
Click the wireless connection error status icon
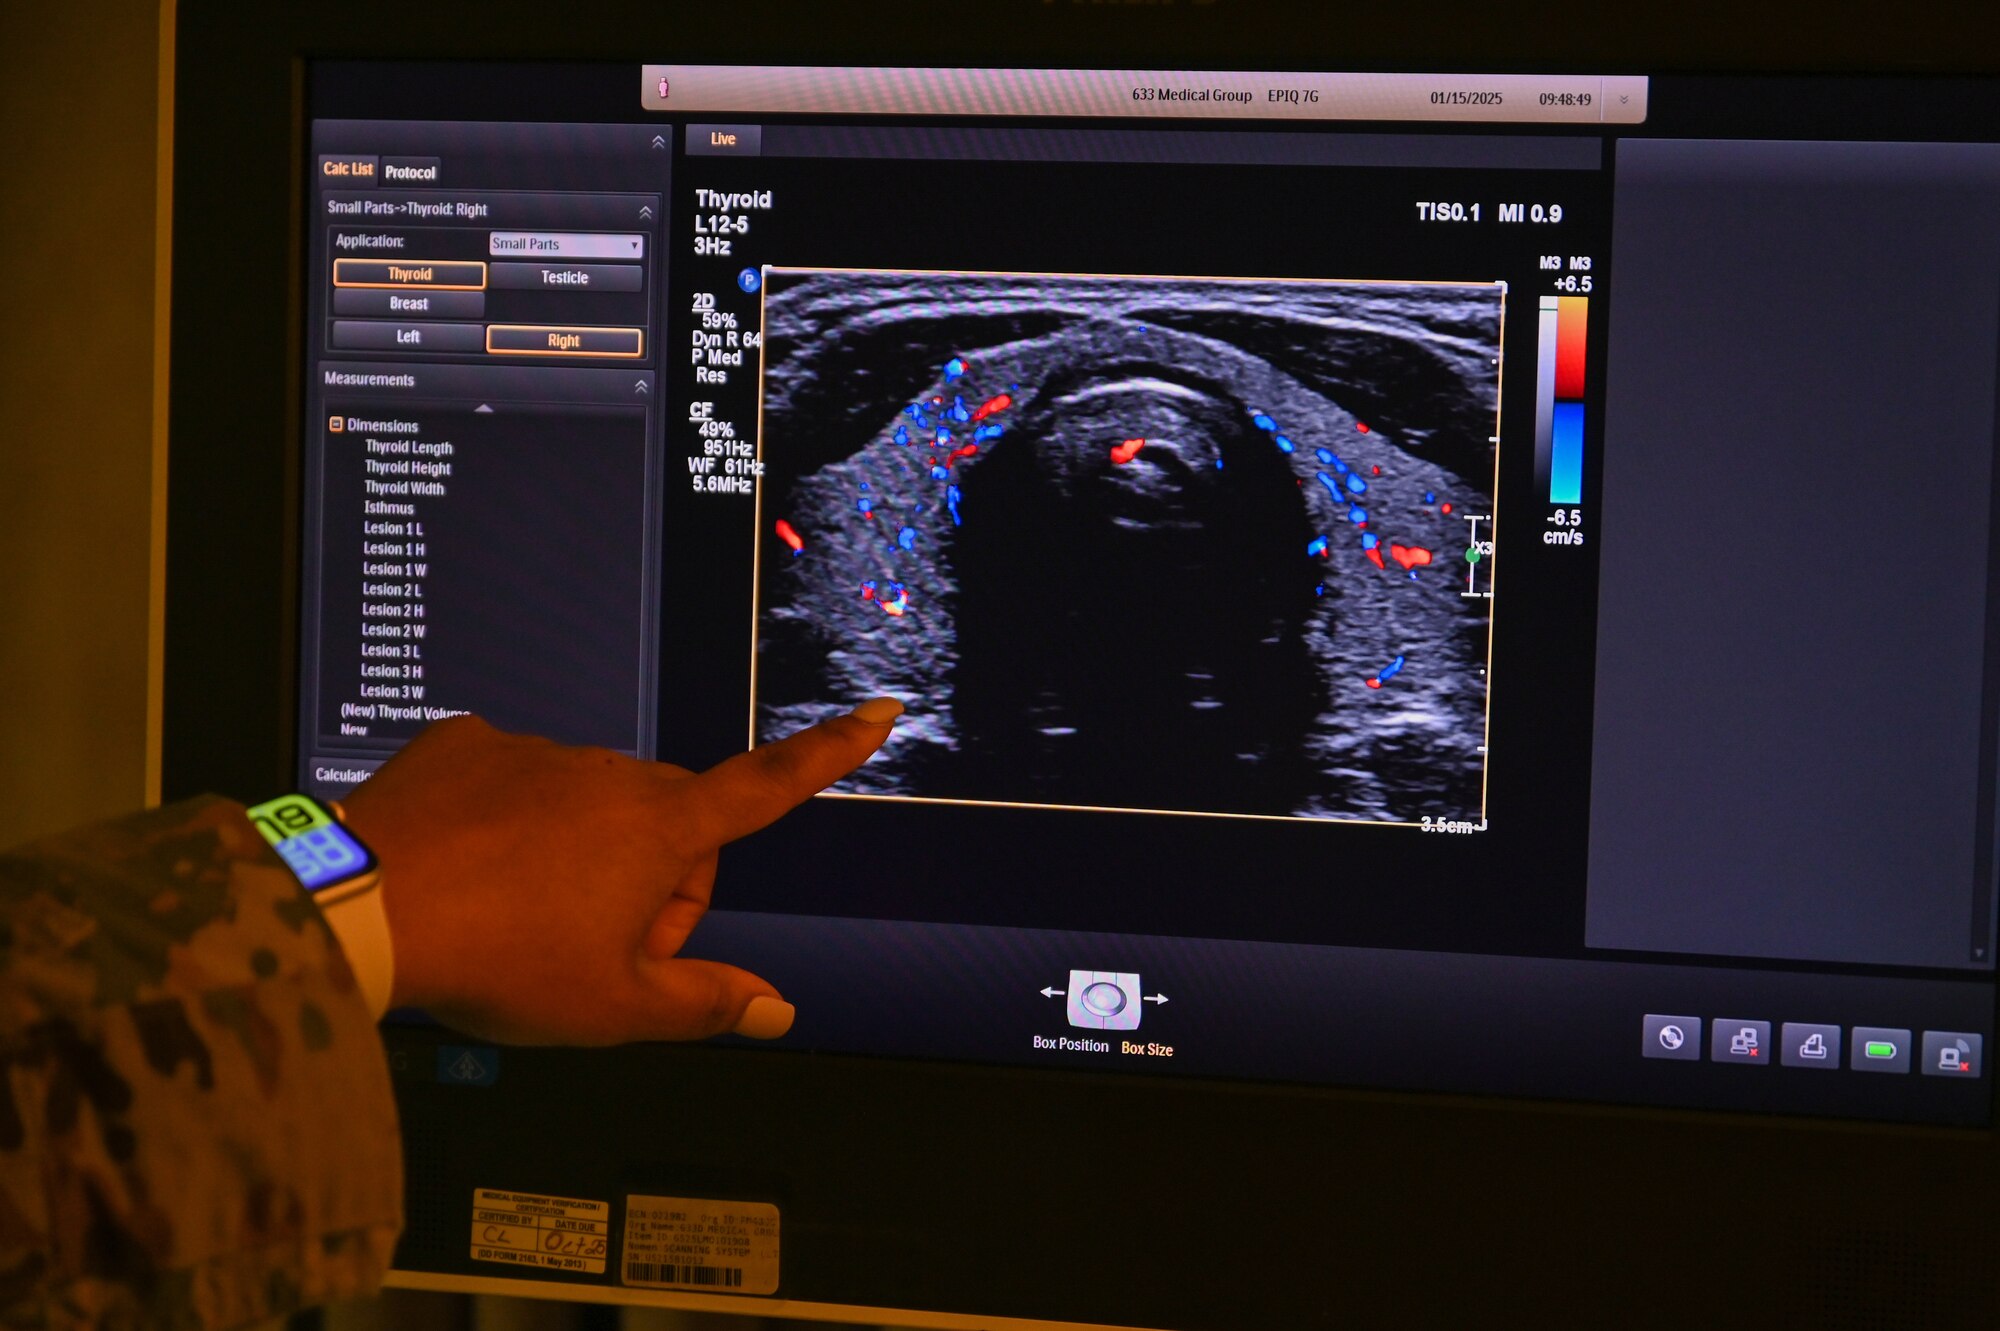(1951, 1053)
